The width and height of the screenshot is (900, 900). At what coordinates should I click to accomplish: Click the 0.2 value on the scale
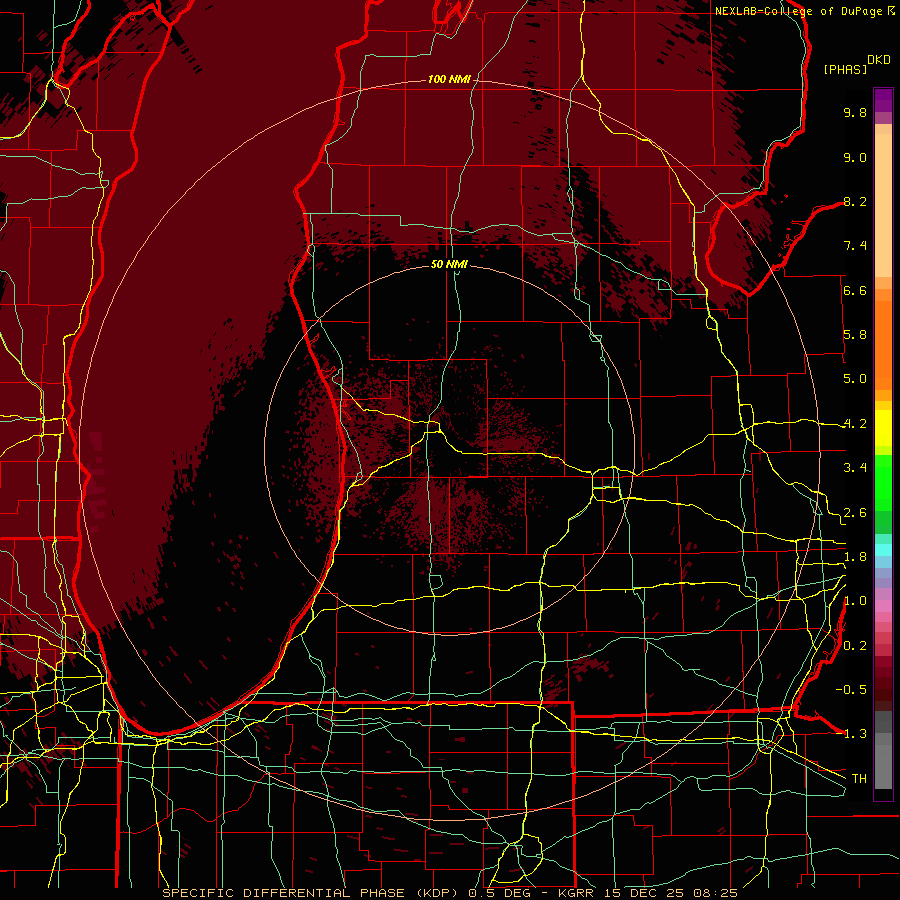(x=855, y=646)
